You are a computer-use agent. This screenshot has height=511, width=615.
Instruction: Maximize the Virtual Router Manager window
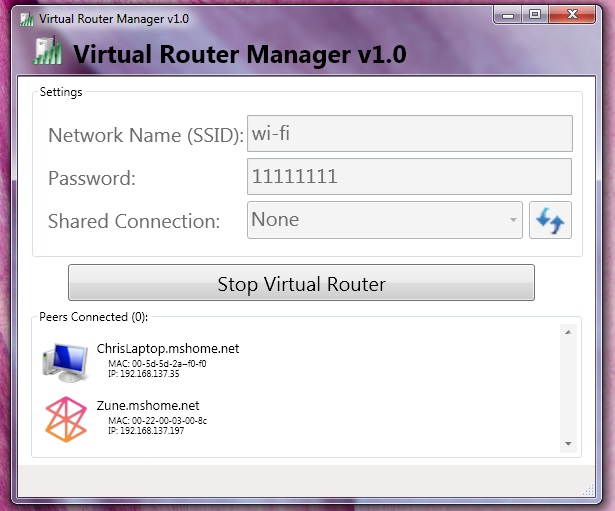pyautogui.click(x=535, y=15)
